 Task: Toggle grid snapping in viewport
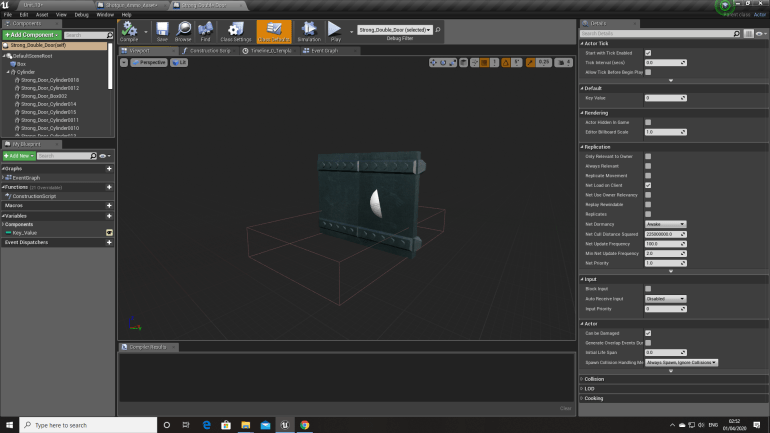(485, 62)
